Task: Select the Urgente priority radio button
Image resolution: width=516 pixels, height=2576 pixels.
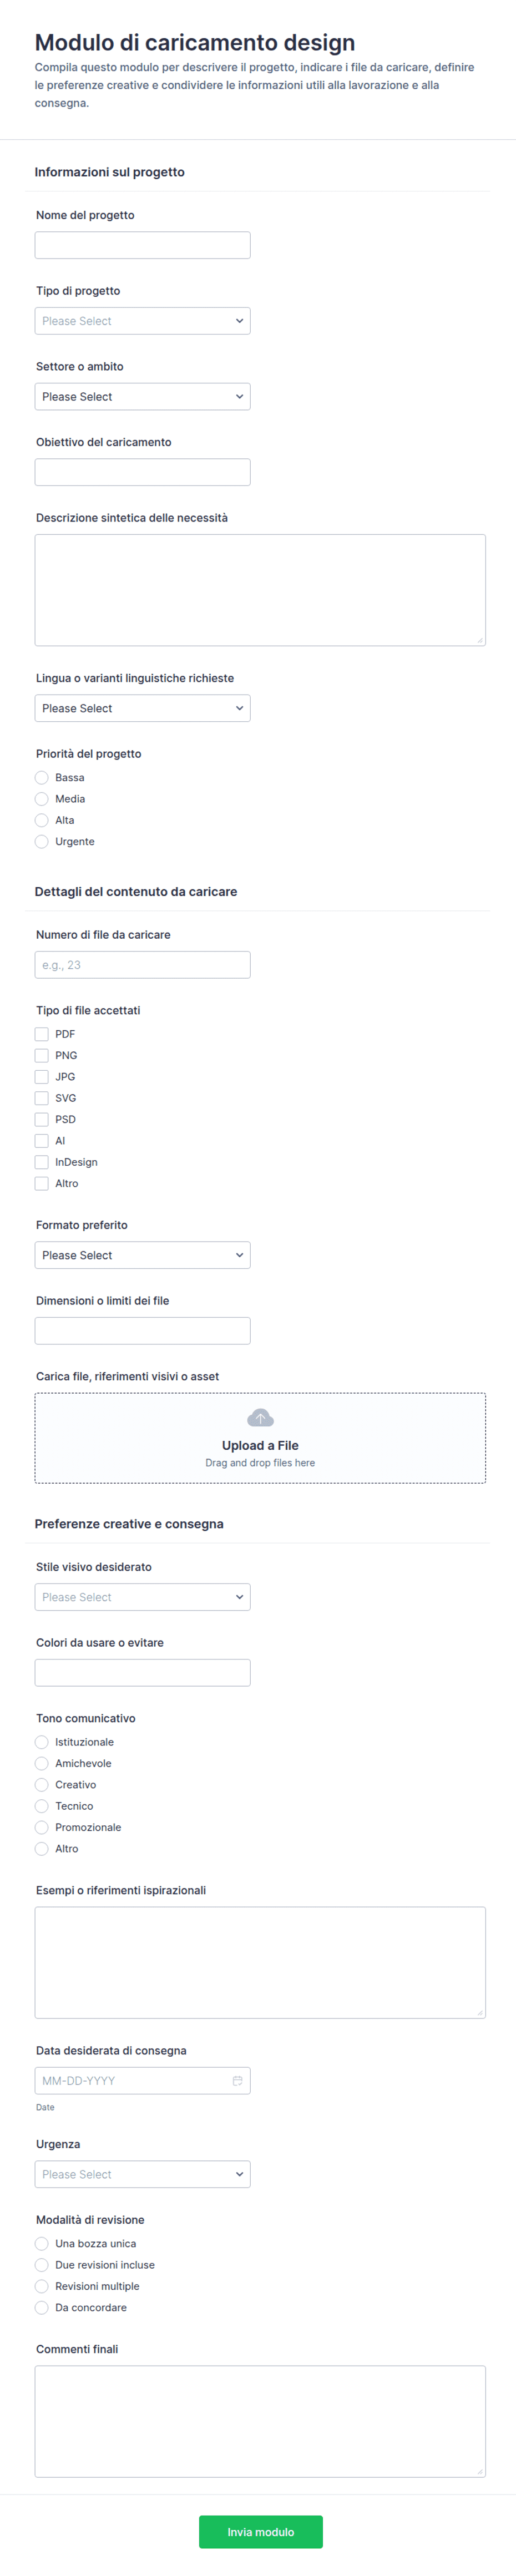Action: click(x=42, y=842)
